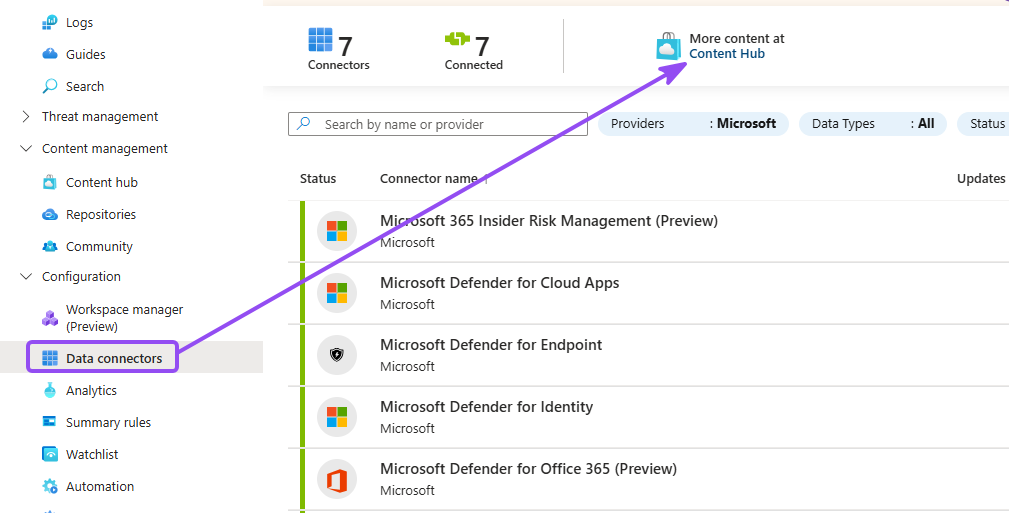This screenshot has width=1009, height=513.
Task: Click the Workspace manager cubes icon
Action: point(50,318)
